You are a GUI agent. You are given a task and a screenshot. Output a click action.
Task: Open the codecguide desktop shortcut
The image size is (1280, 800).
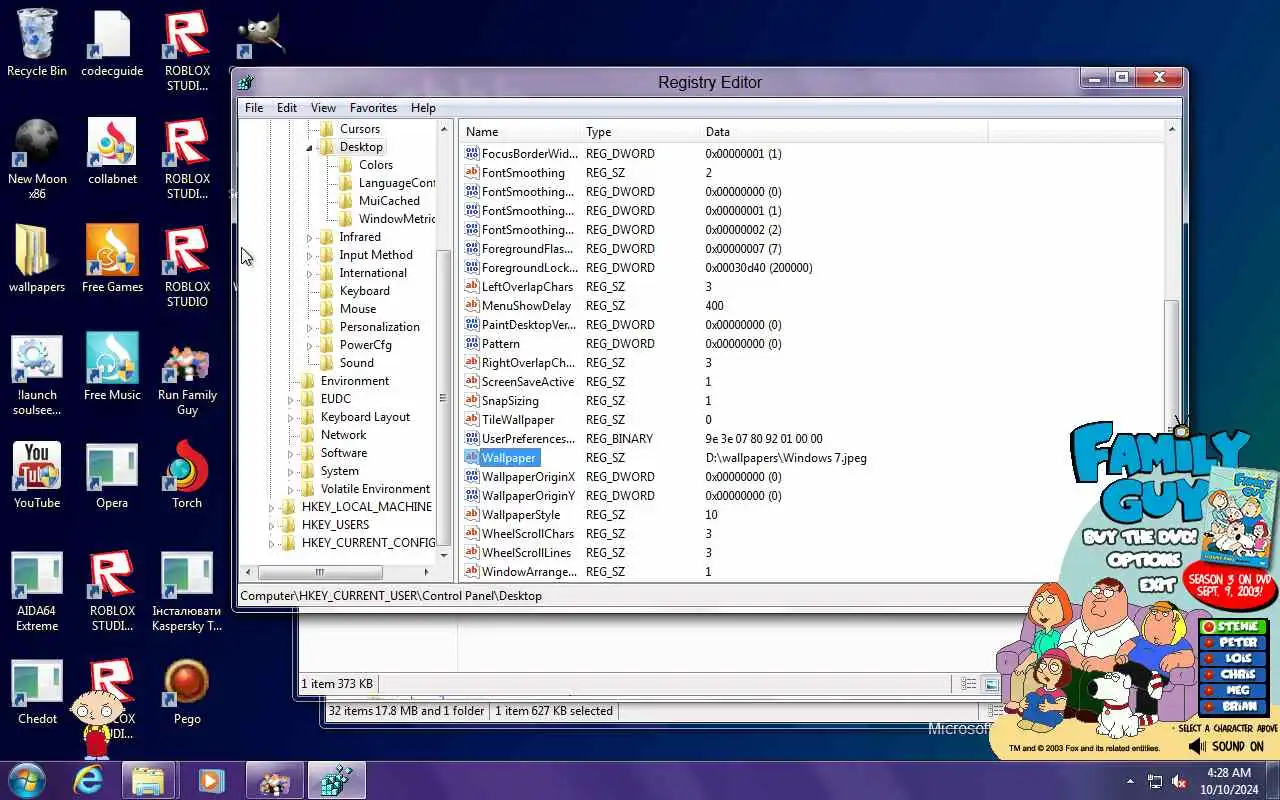point(112,44)
